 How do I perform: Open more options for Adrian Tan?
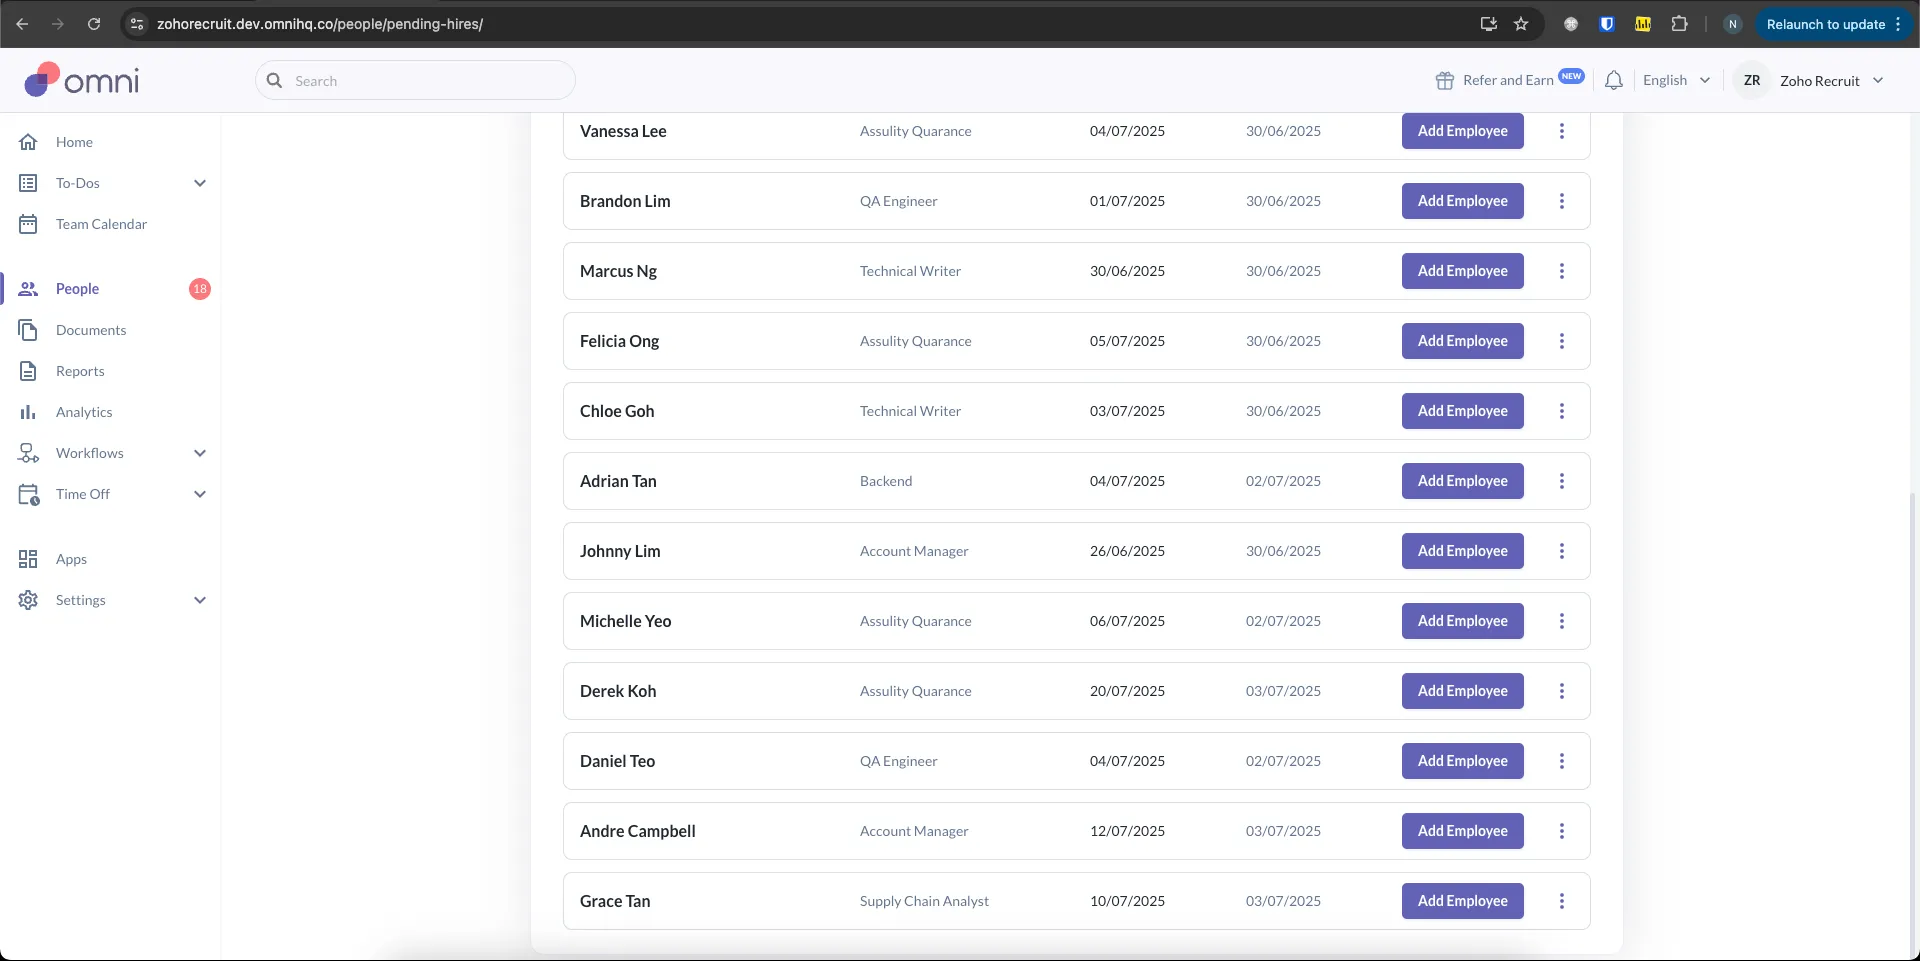1561,481
